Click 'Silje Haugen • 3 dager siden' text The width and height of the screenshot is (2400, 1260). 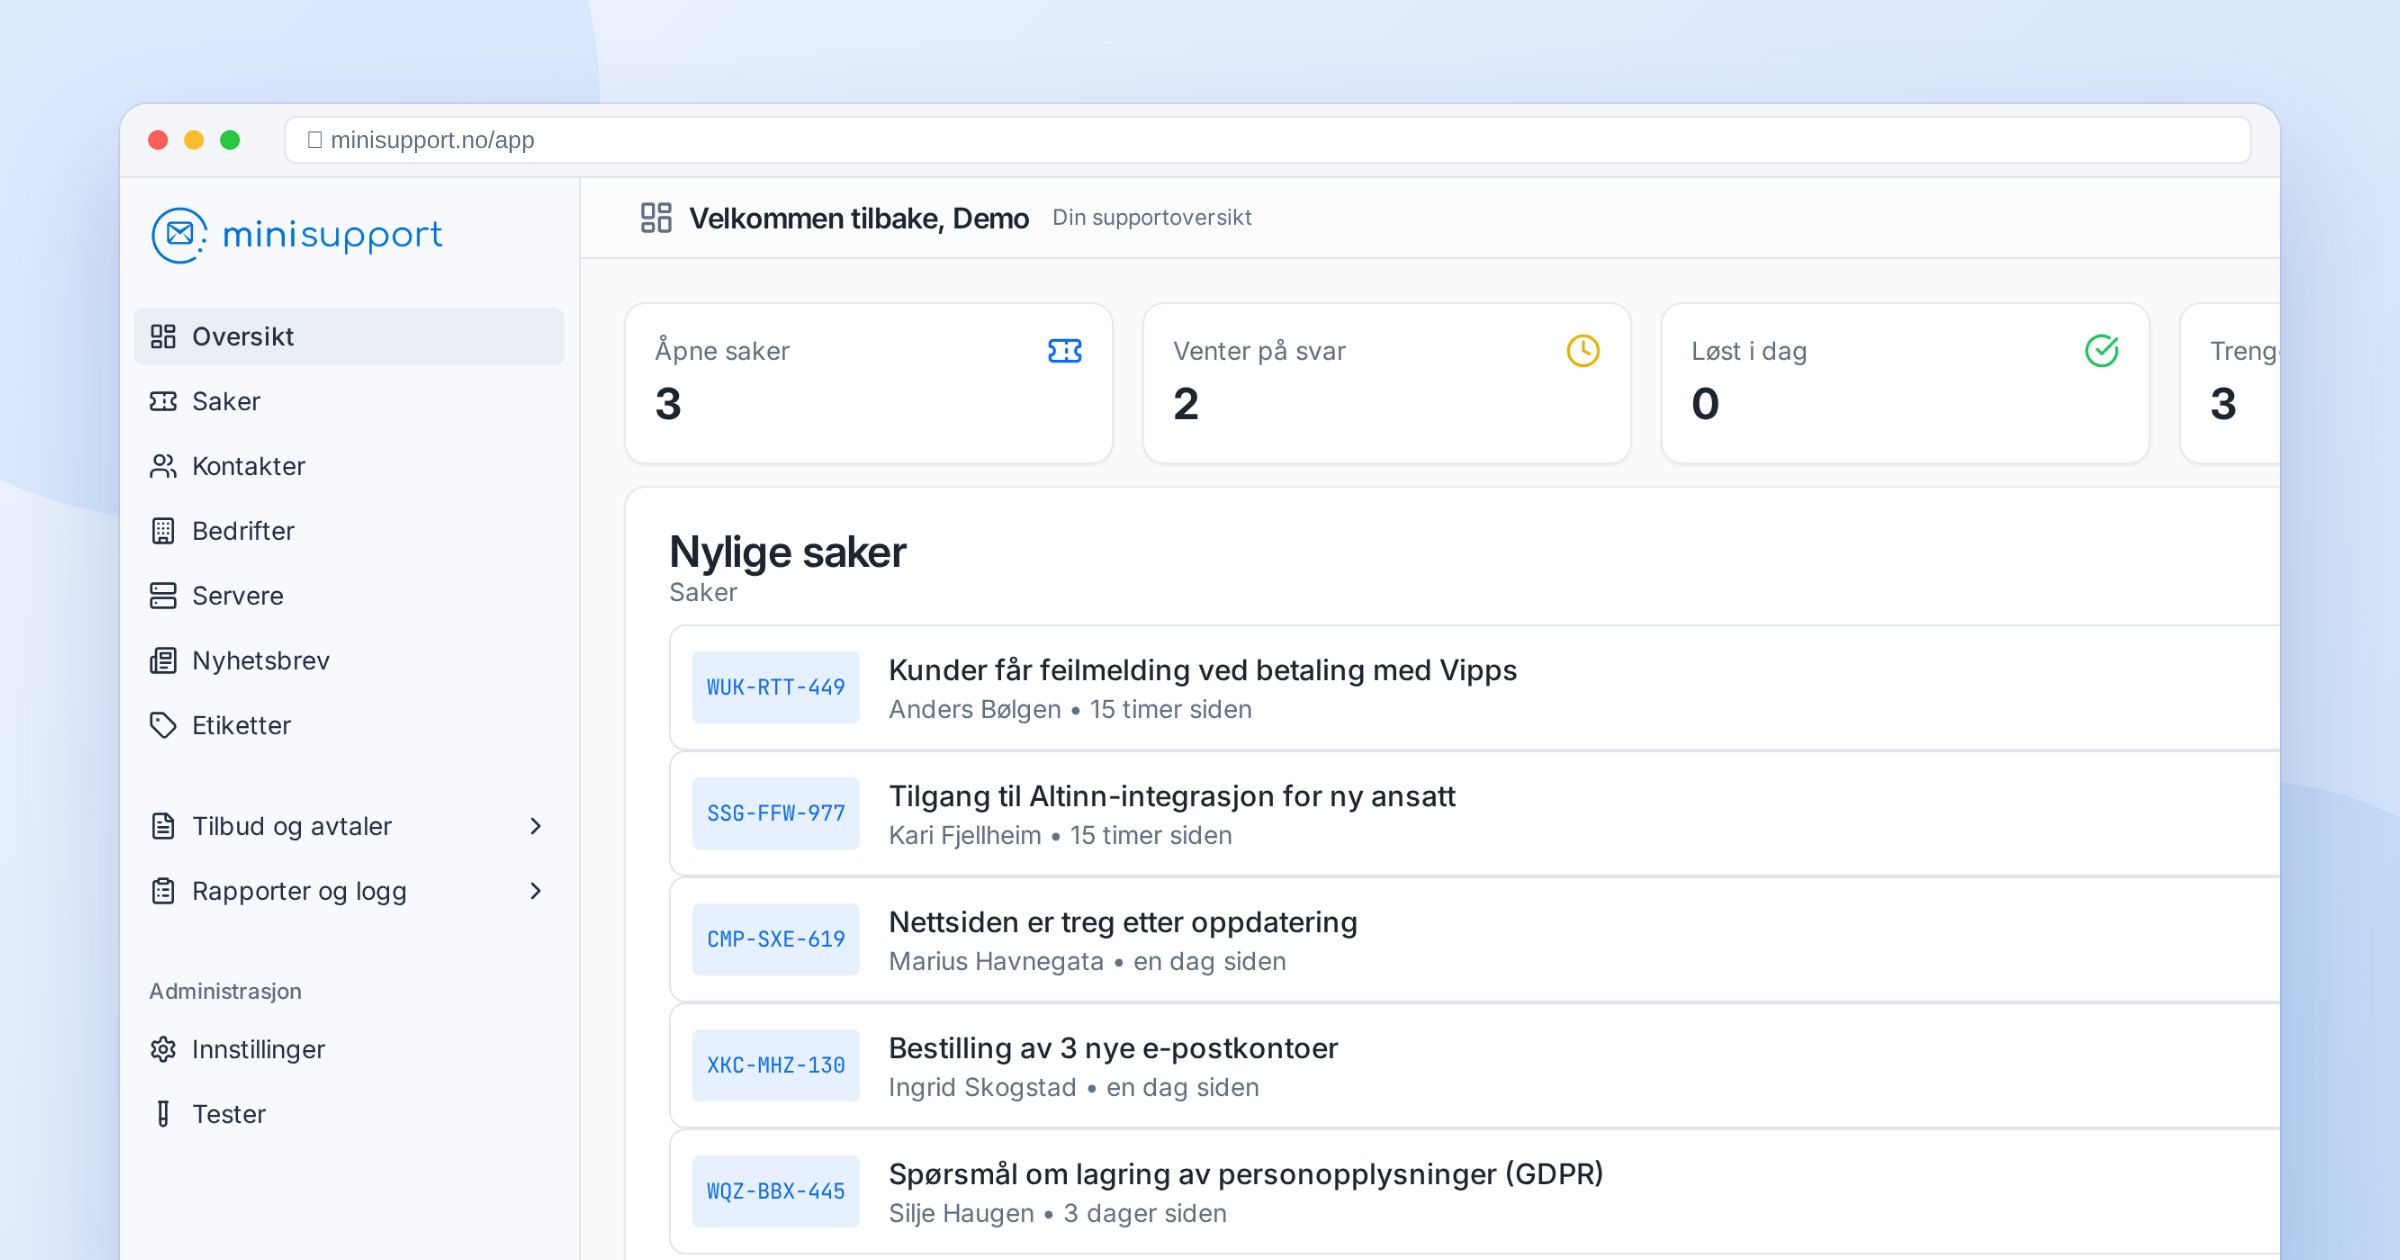pos(1058,1214)
